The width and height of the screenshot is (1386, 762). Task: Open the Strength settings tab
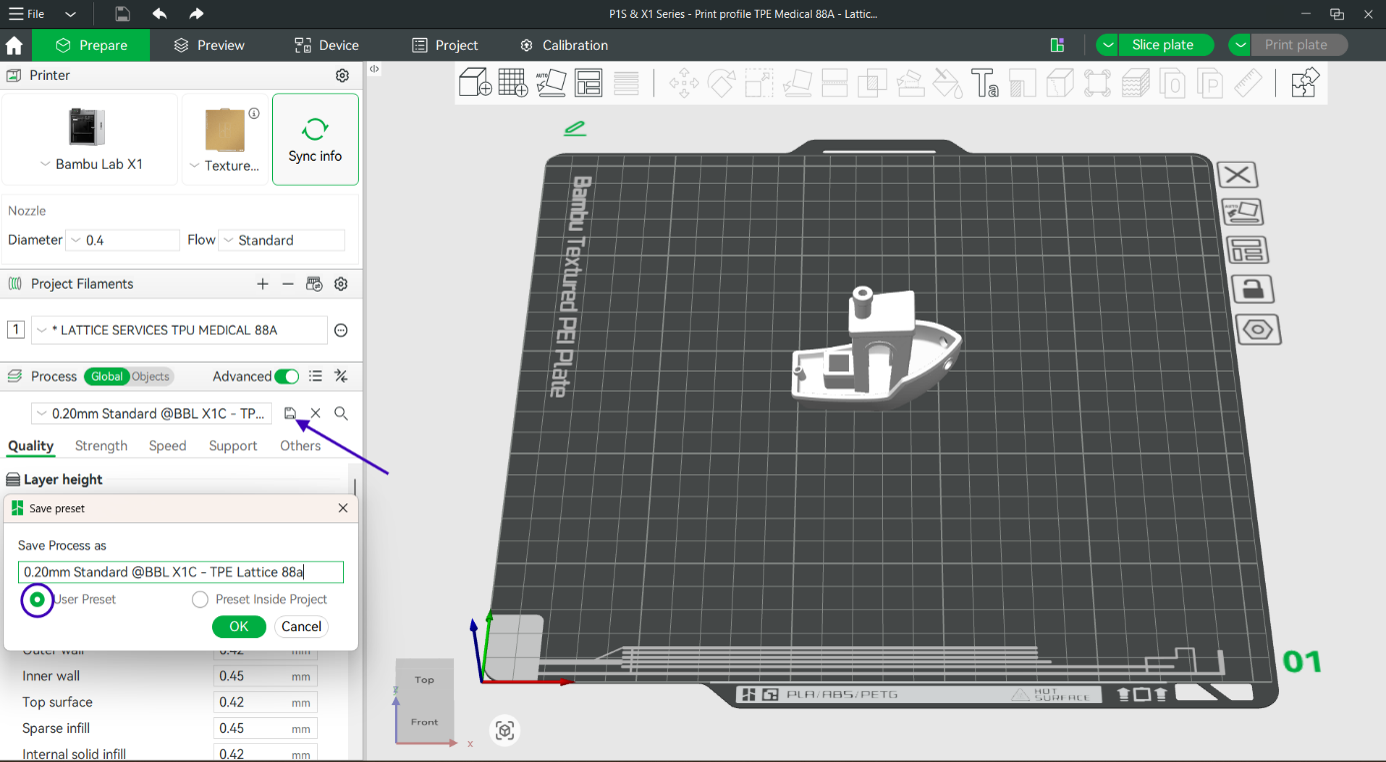click(x=101, y=446)
